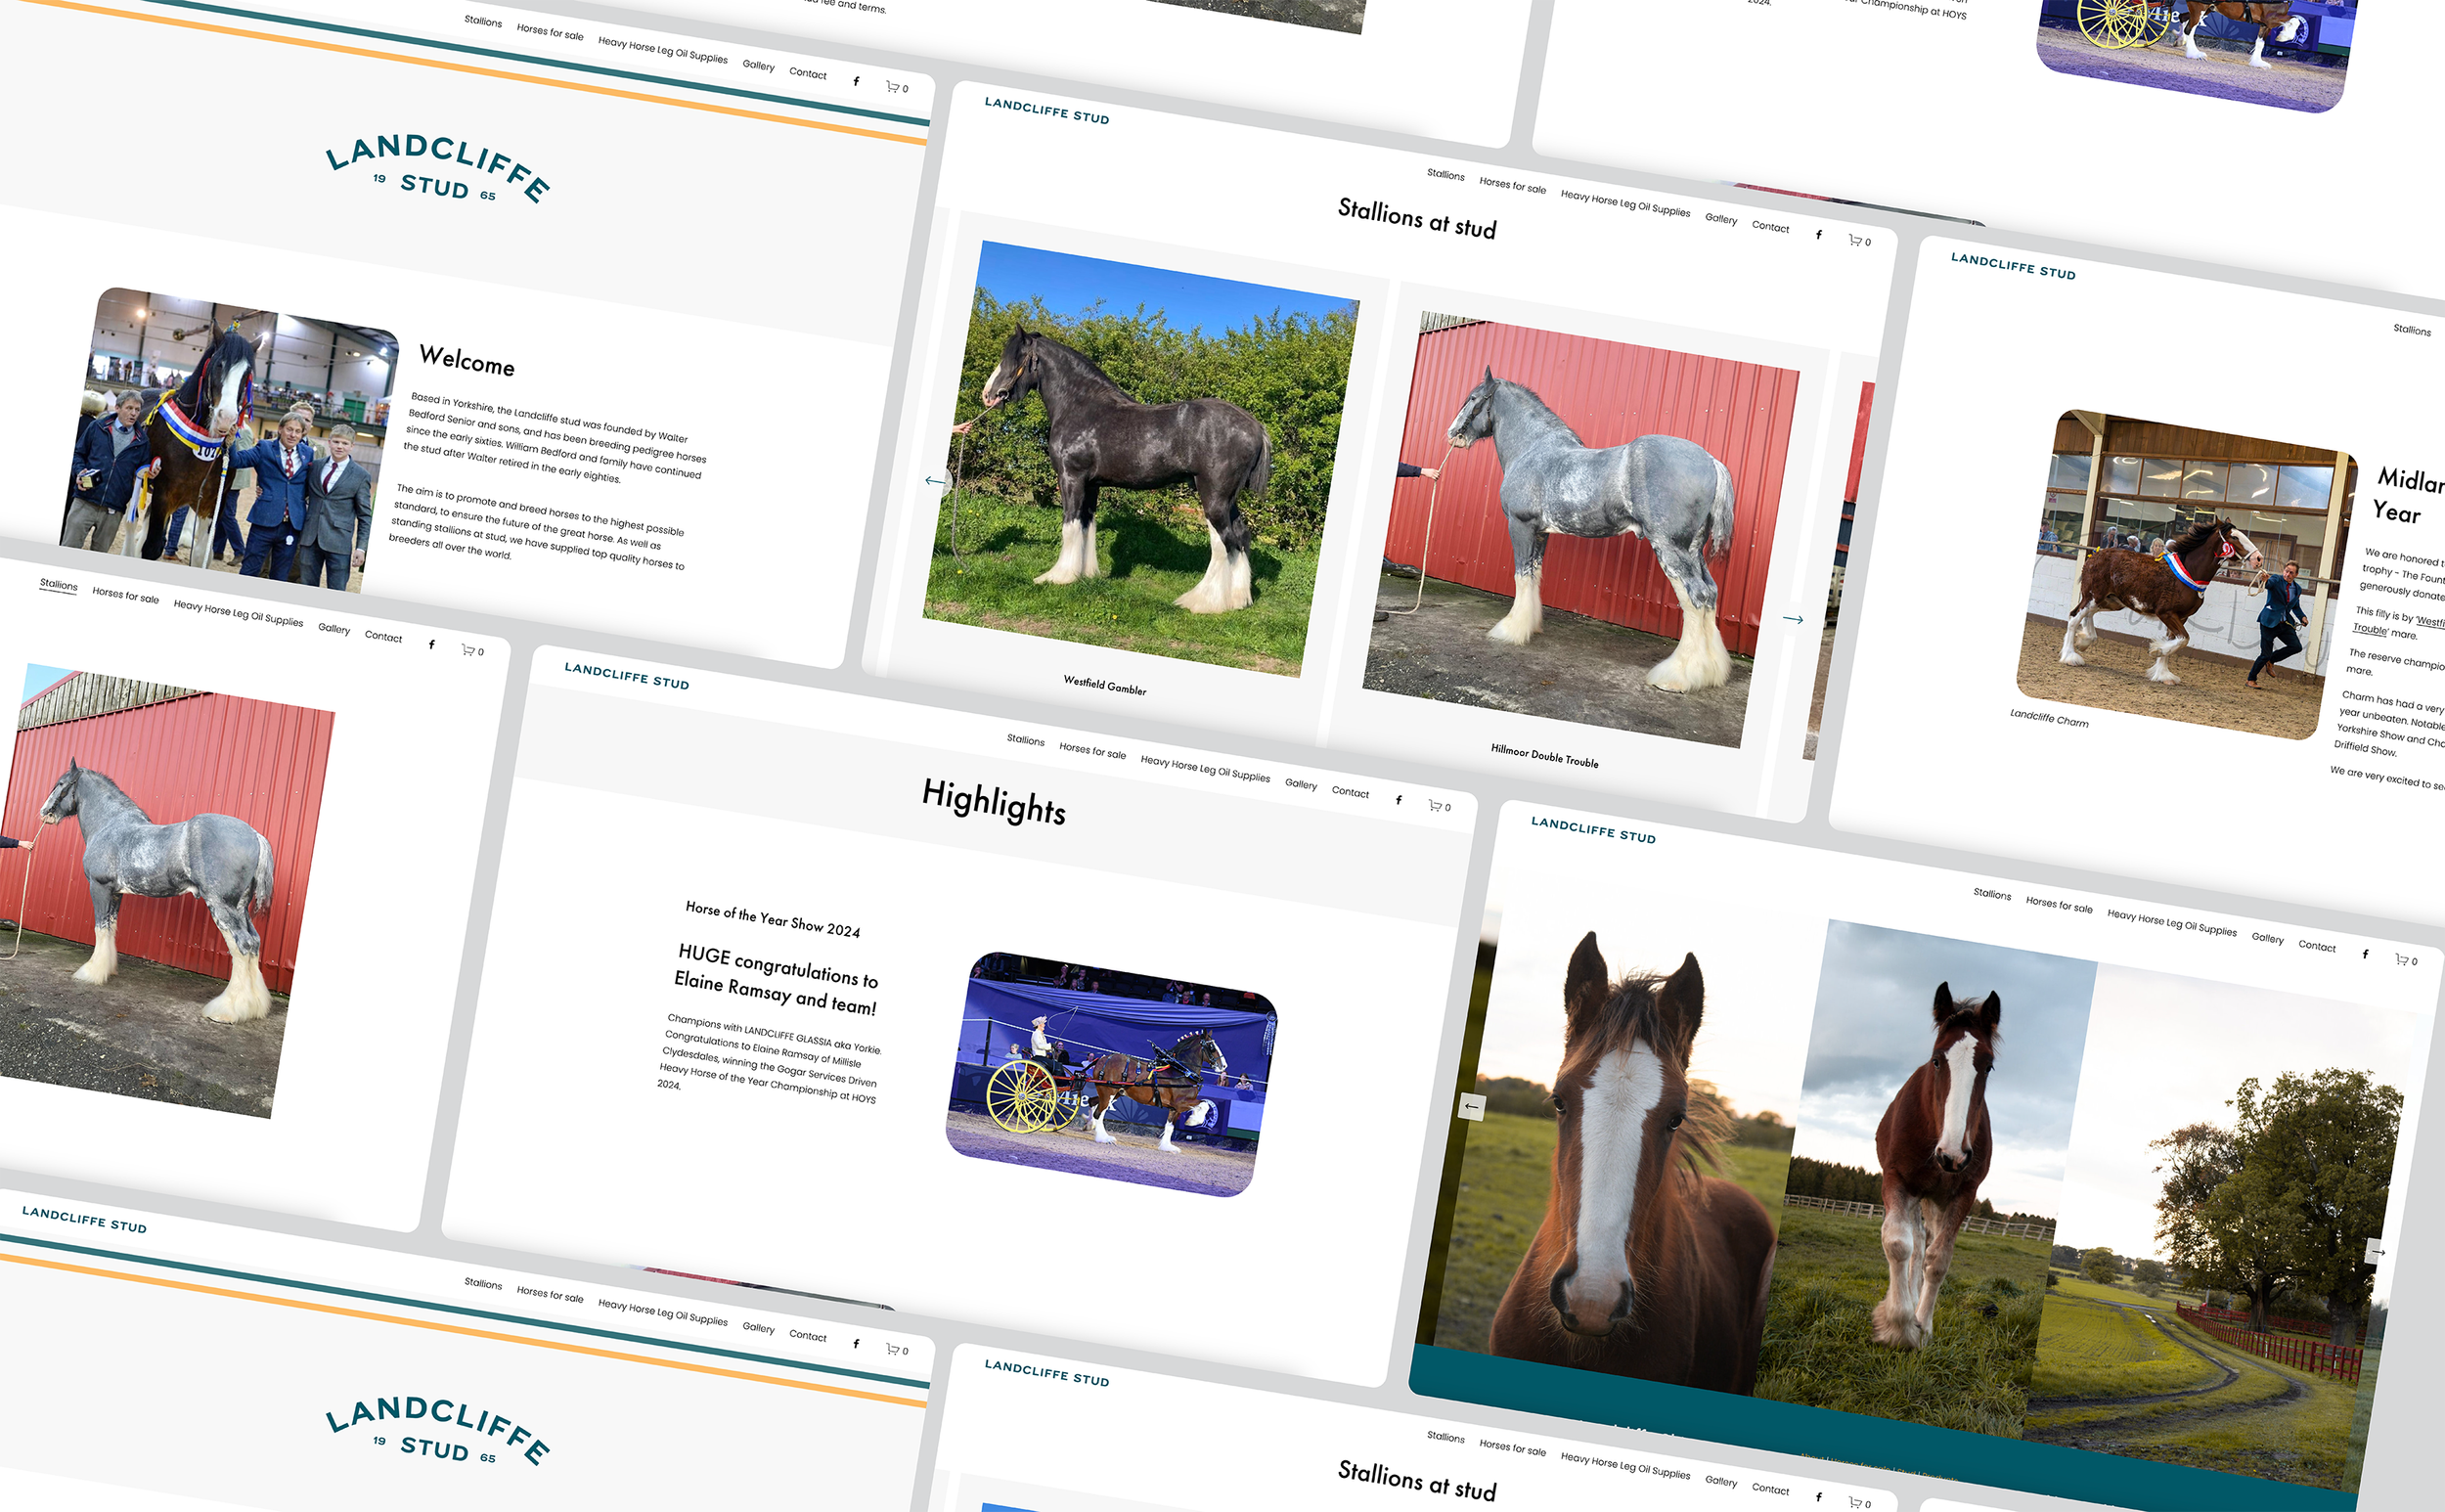This screenshot has height=1512, width=2445.
Task: Click the Hillmoor Double Trouble caption link
Action: pos(1544,755)
